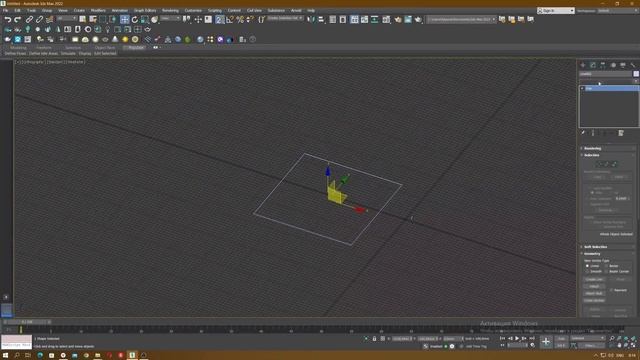Click Define Flows in the ribbon

tap(16, 53)
